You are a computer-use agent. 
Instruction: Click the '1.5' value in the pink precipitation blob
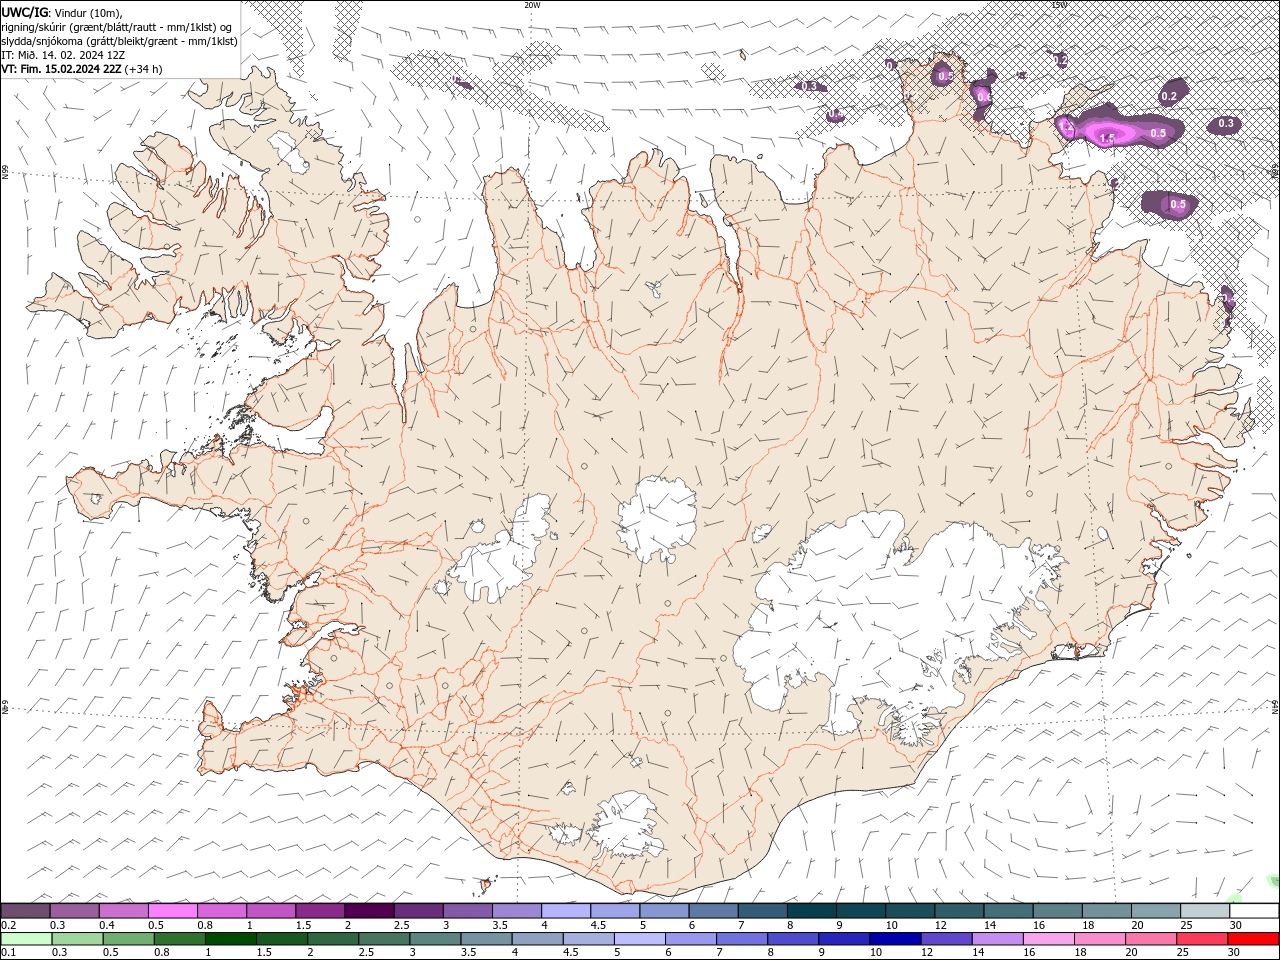(x=1107, y=139)
